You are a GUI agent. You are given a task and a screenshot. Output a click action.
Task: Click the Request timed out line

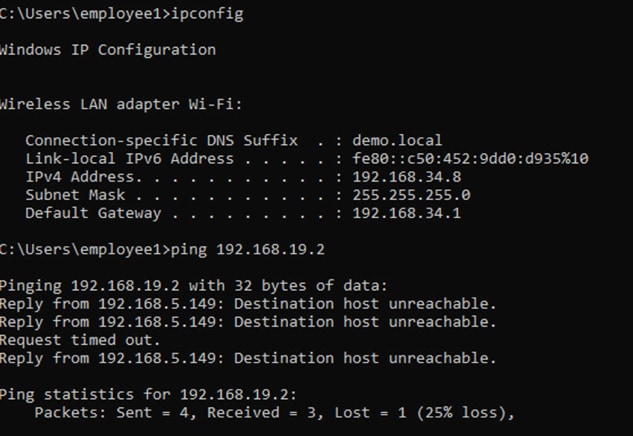(80, 340)
